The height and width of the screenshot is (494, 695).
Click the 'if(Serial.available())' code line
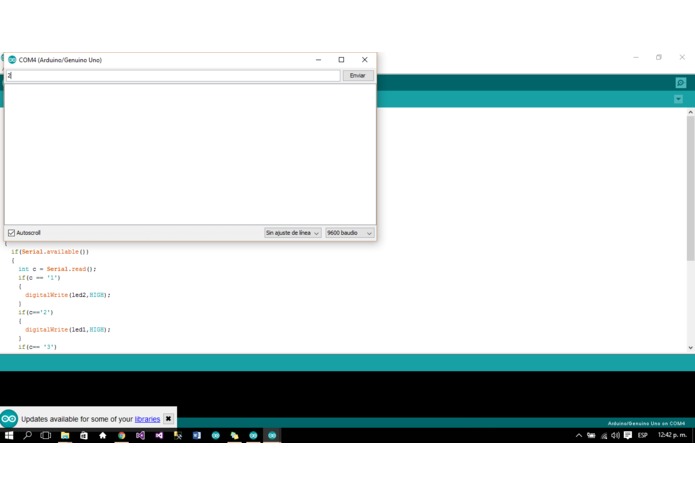[50, 252]
